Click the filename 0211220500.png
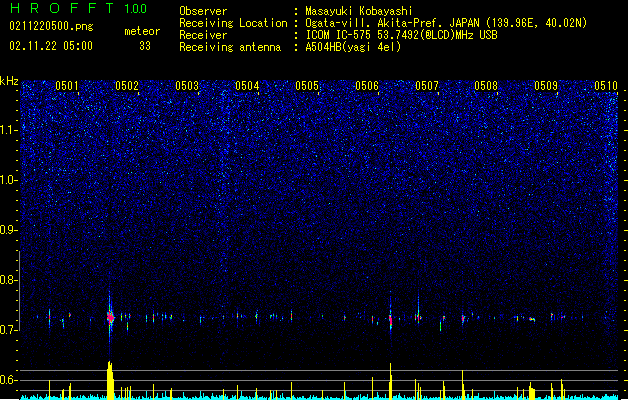The image size is (629, 400). (51, 26)
